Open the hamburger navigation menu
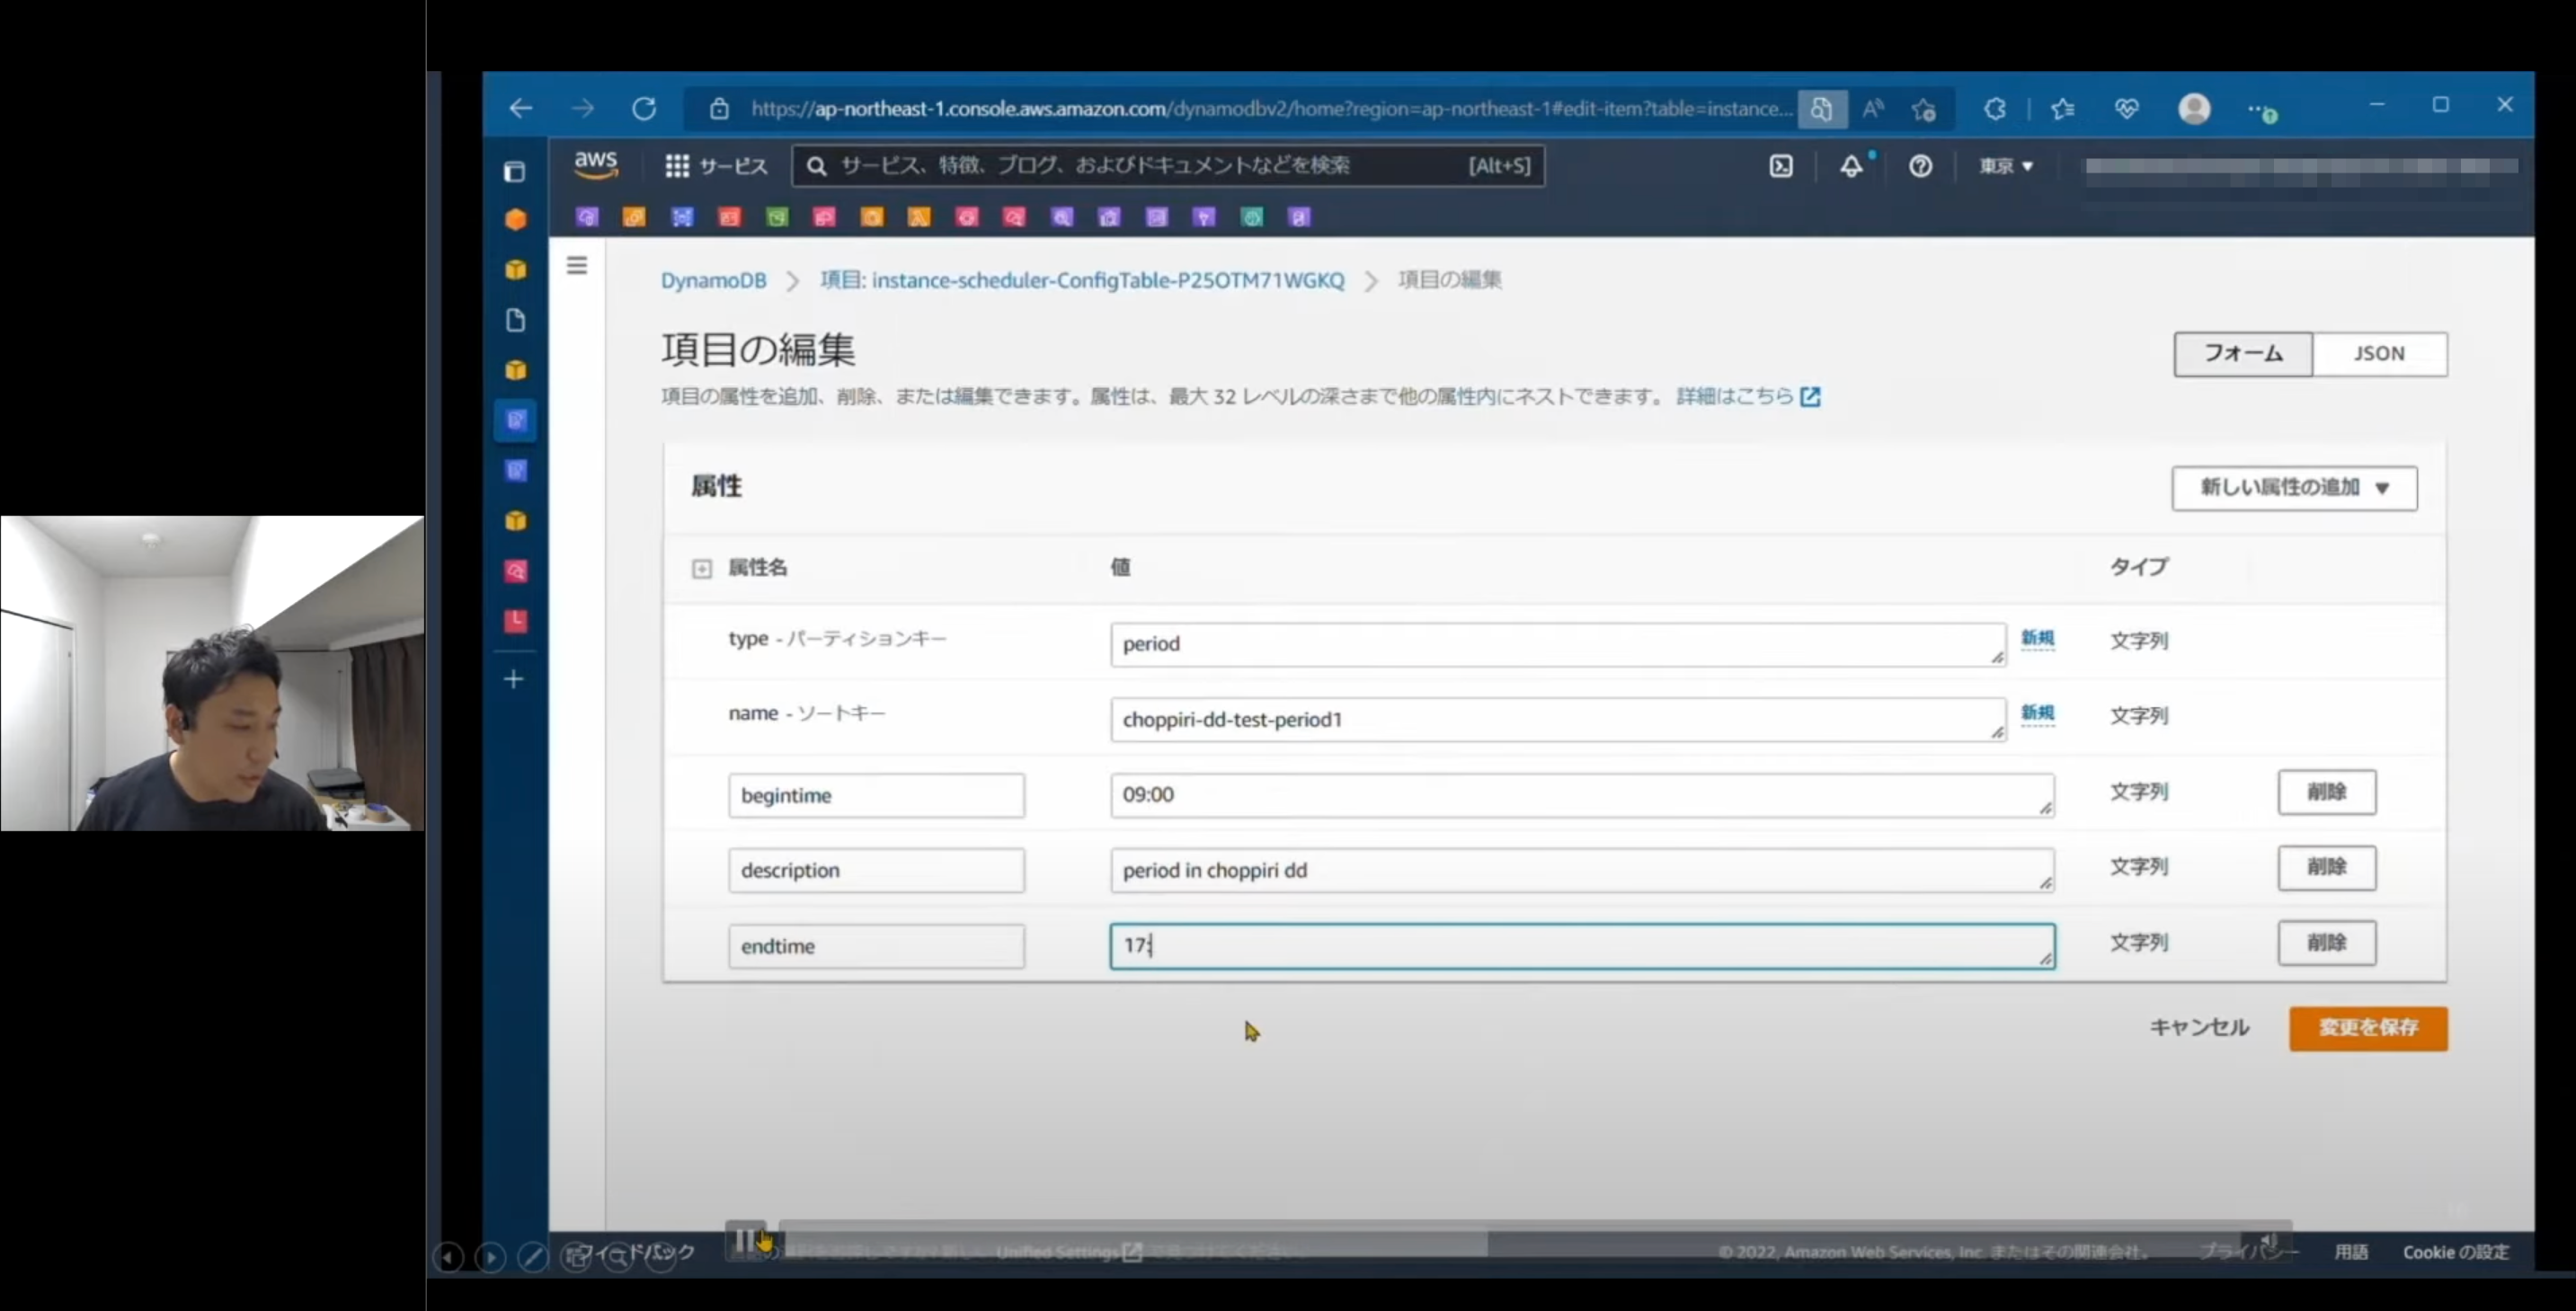The height and width of the screenshot is (1311, 2576). pos(577,265)
